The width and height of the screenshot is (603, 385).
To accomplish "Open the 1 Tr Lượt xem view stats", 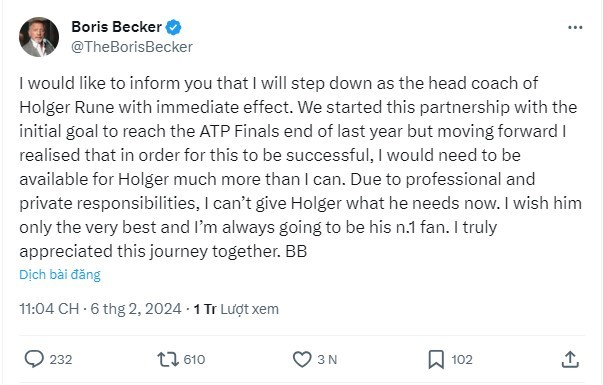I will 236,309.
